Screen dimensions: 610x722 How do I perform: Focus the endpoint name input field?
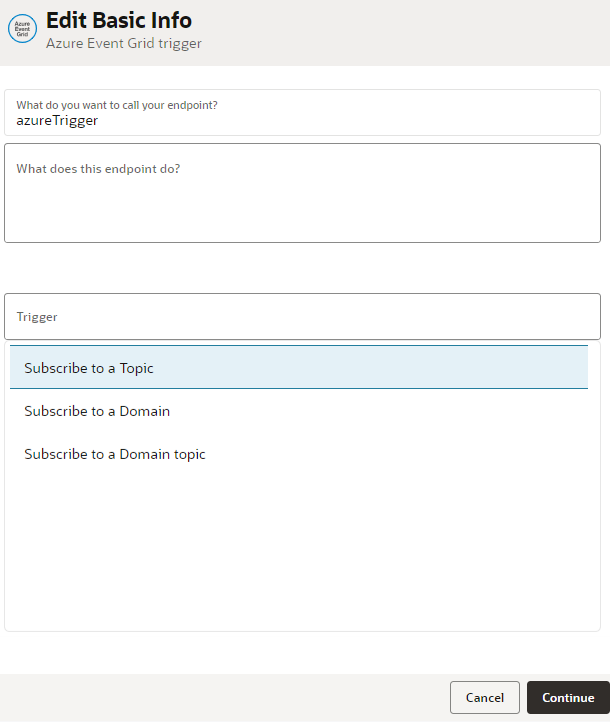[x=302, y=121]
